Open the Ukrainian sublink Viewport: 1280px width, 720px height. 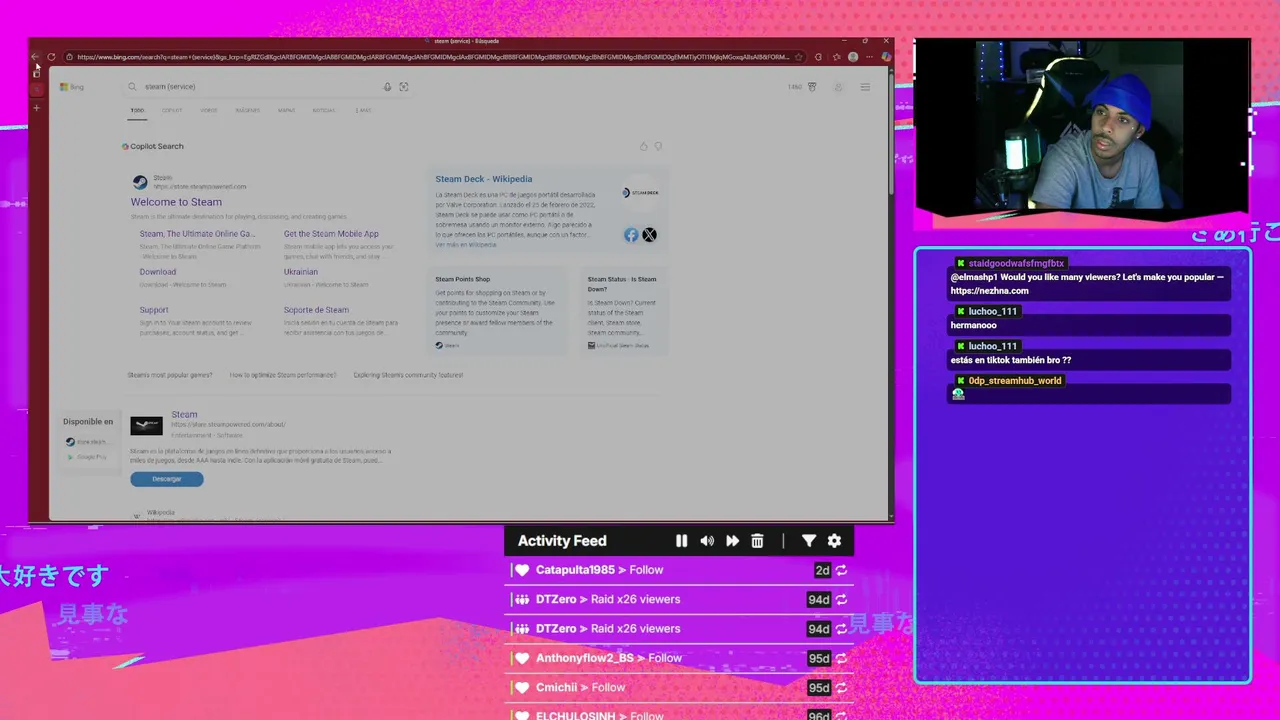coord(301,272)
